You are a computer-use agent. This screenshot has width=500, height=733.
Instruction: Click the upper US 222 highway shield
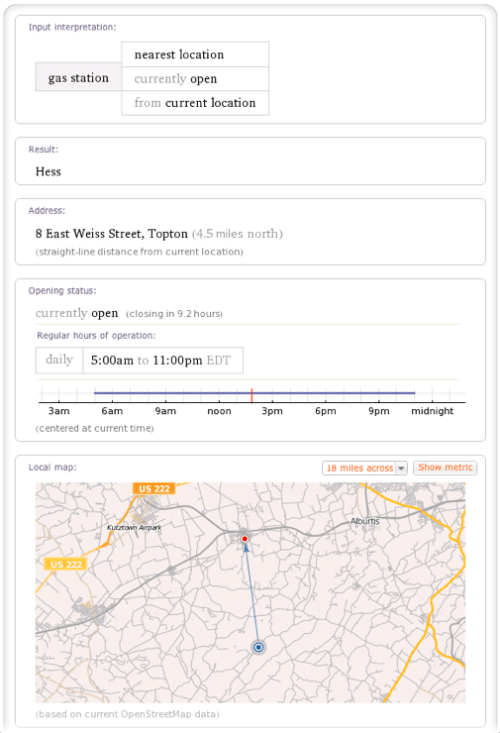point(154,489)
